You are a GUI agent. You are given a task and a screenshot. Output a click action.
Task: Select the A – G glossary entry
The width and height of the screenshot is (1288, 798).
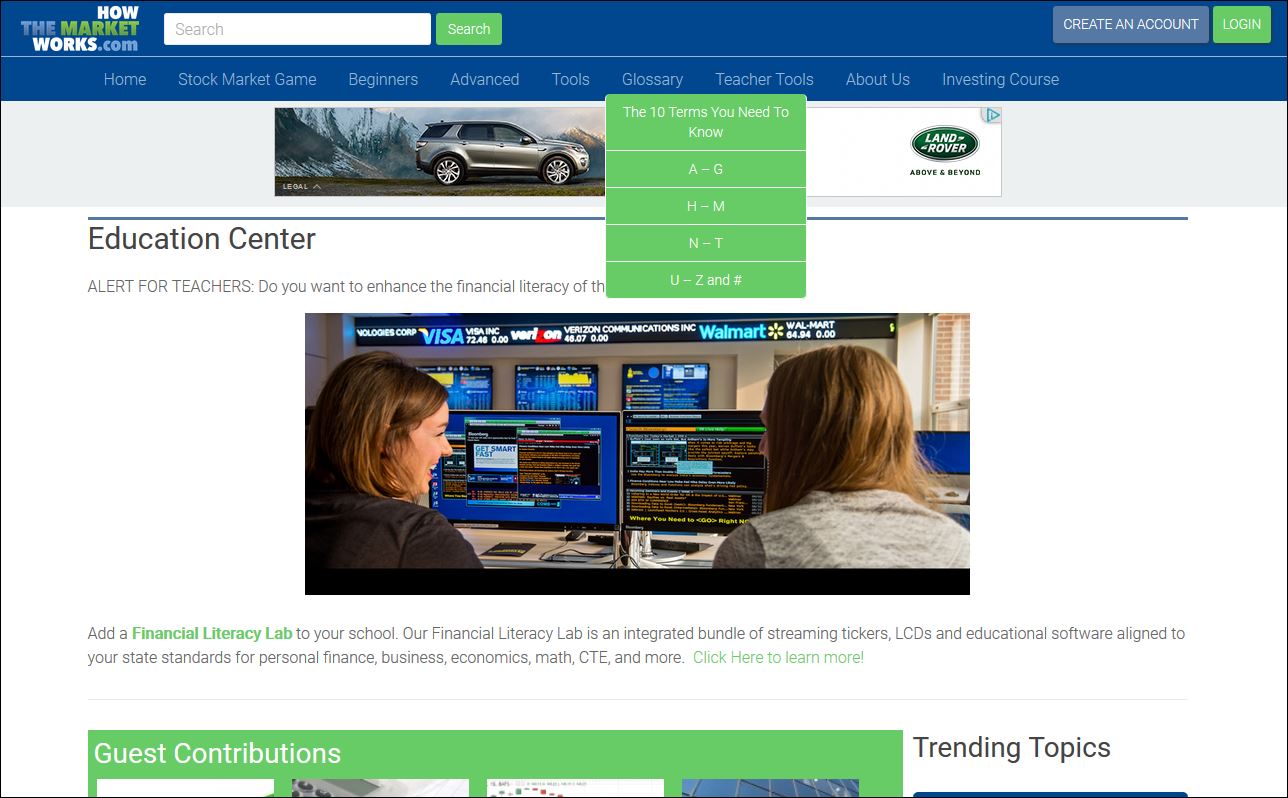(706, 169)
